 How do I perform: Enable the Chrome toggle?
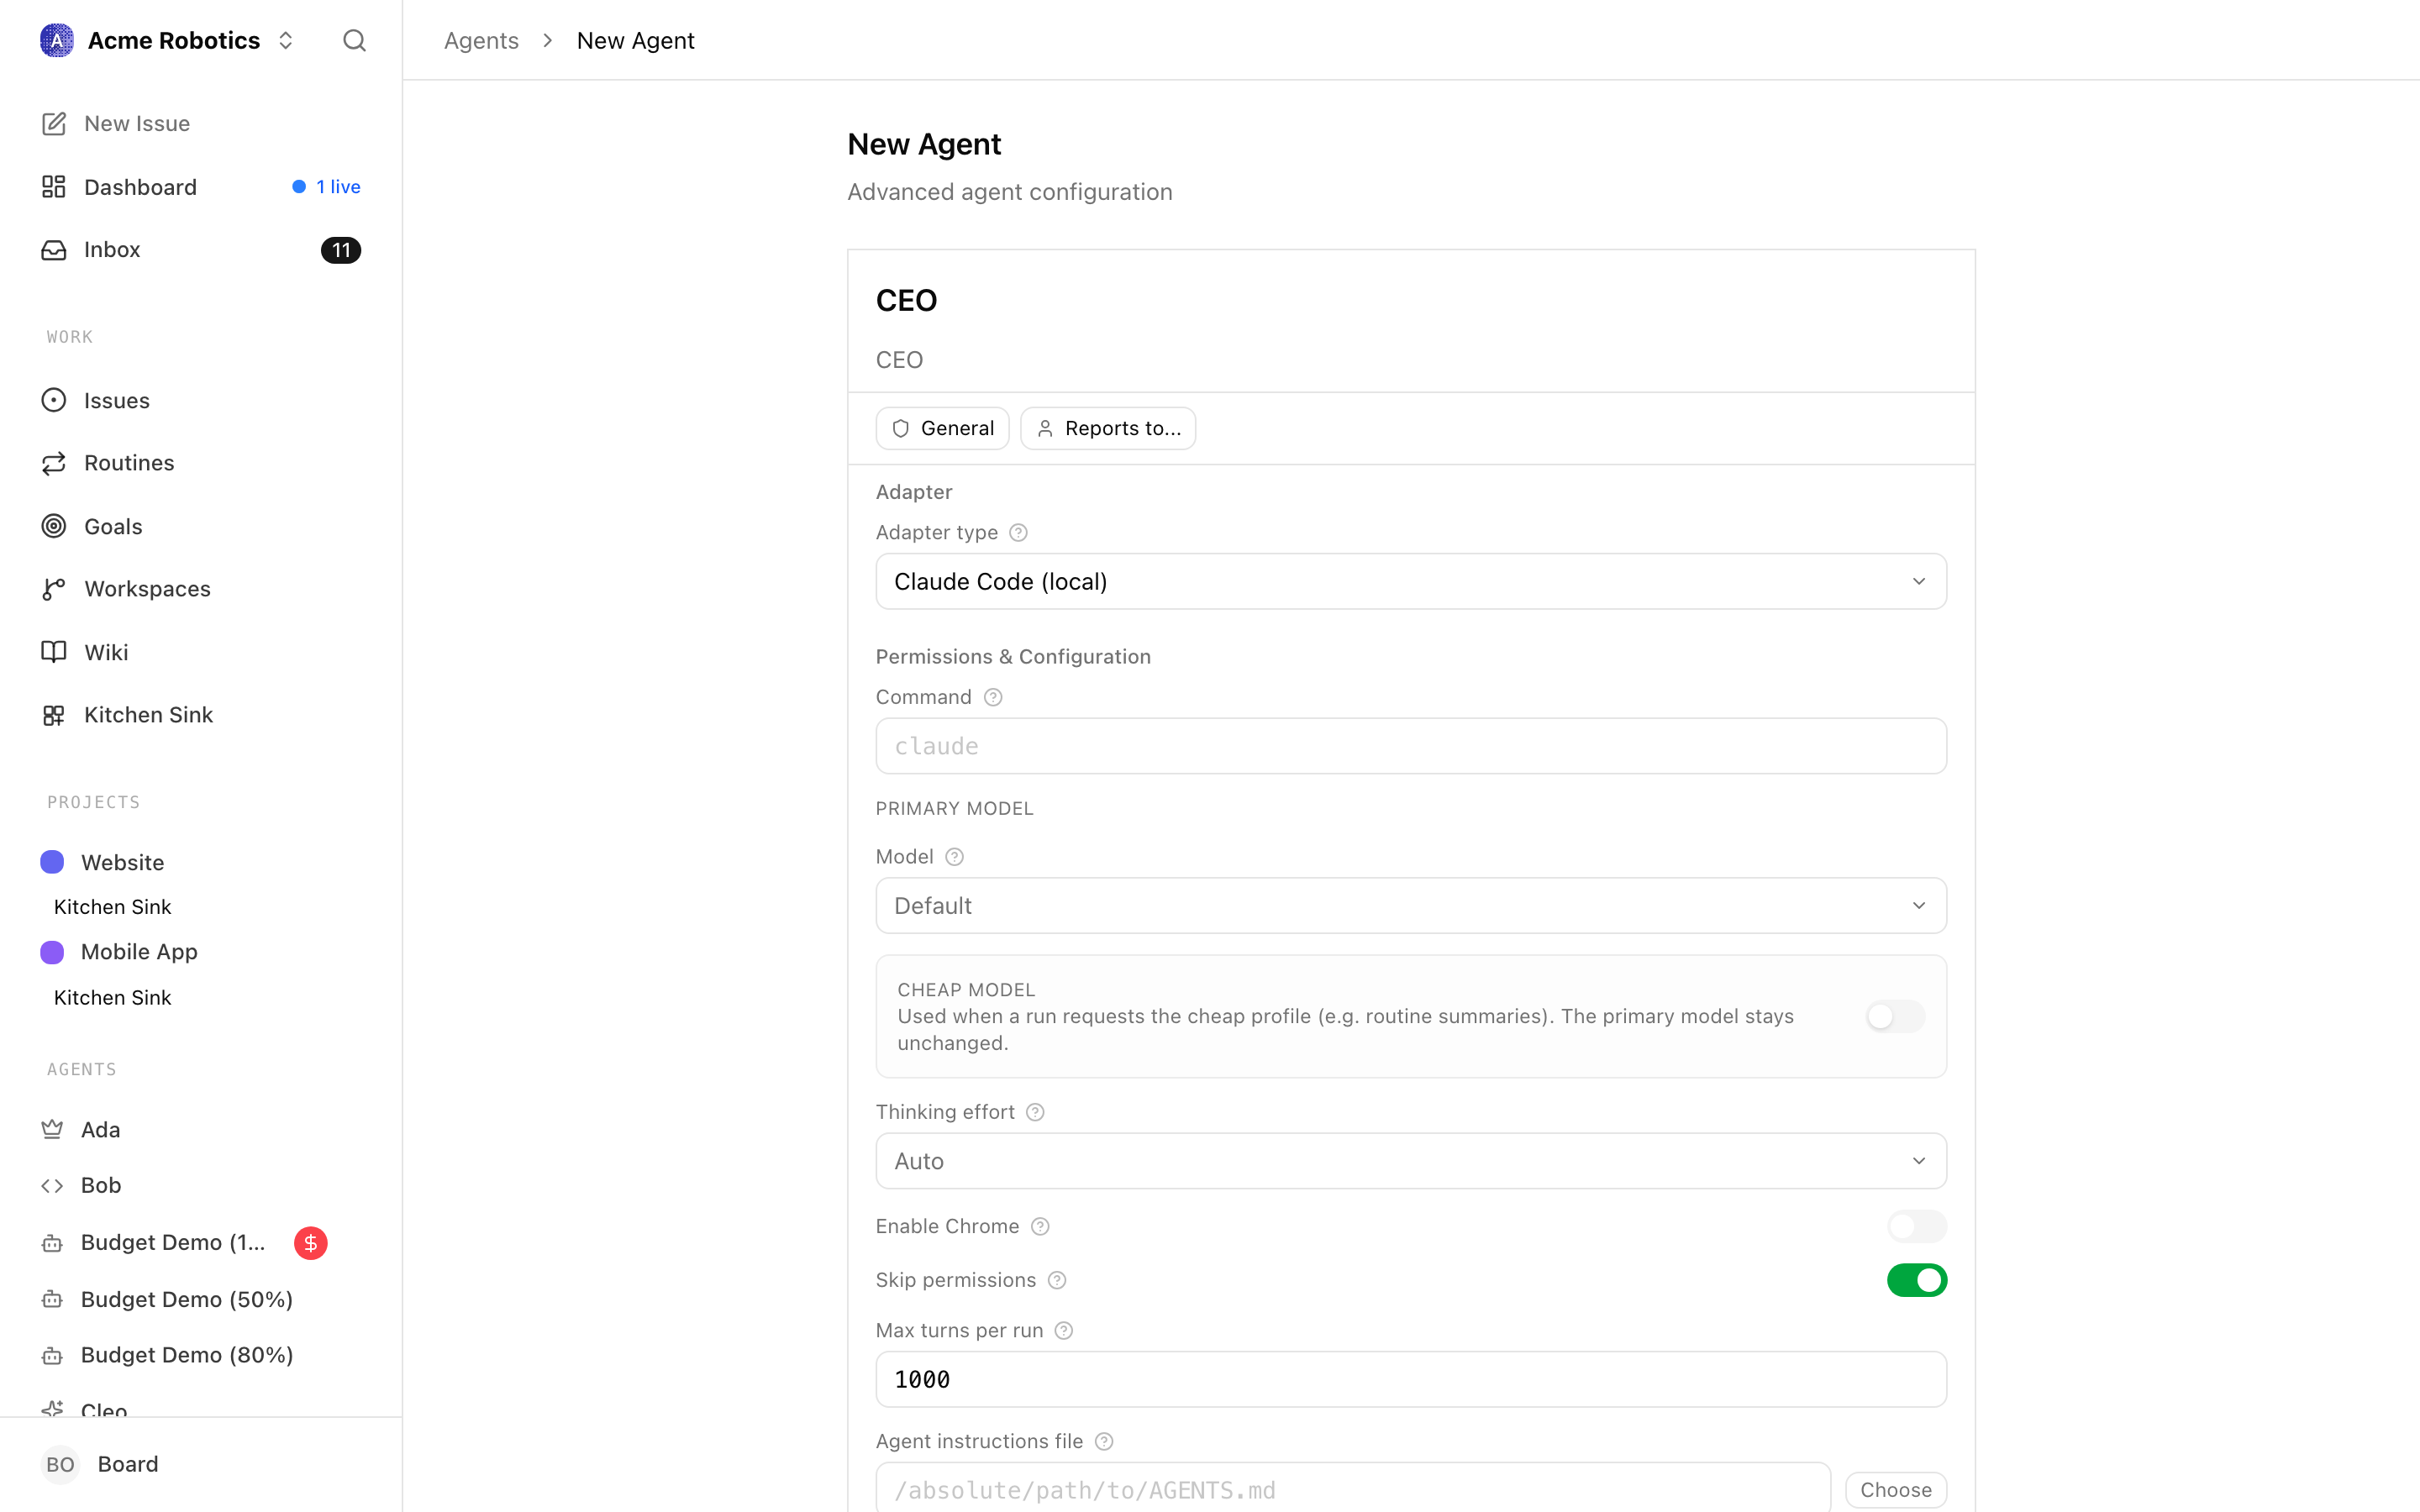click(1917, 1226)
